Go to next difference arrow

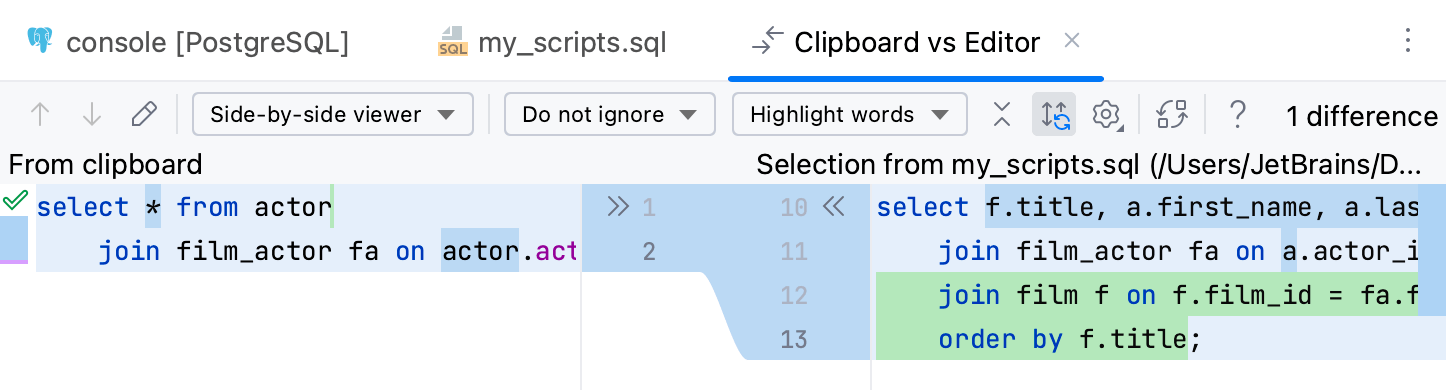tap(92, 115)
